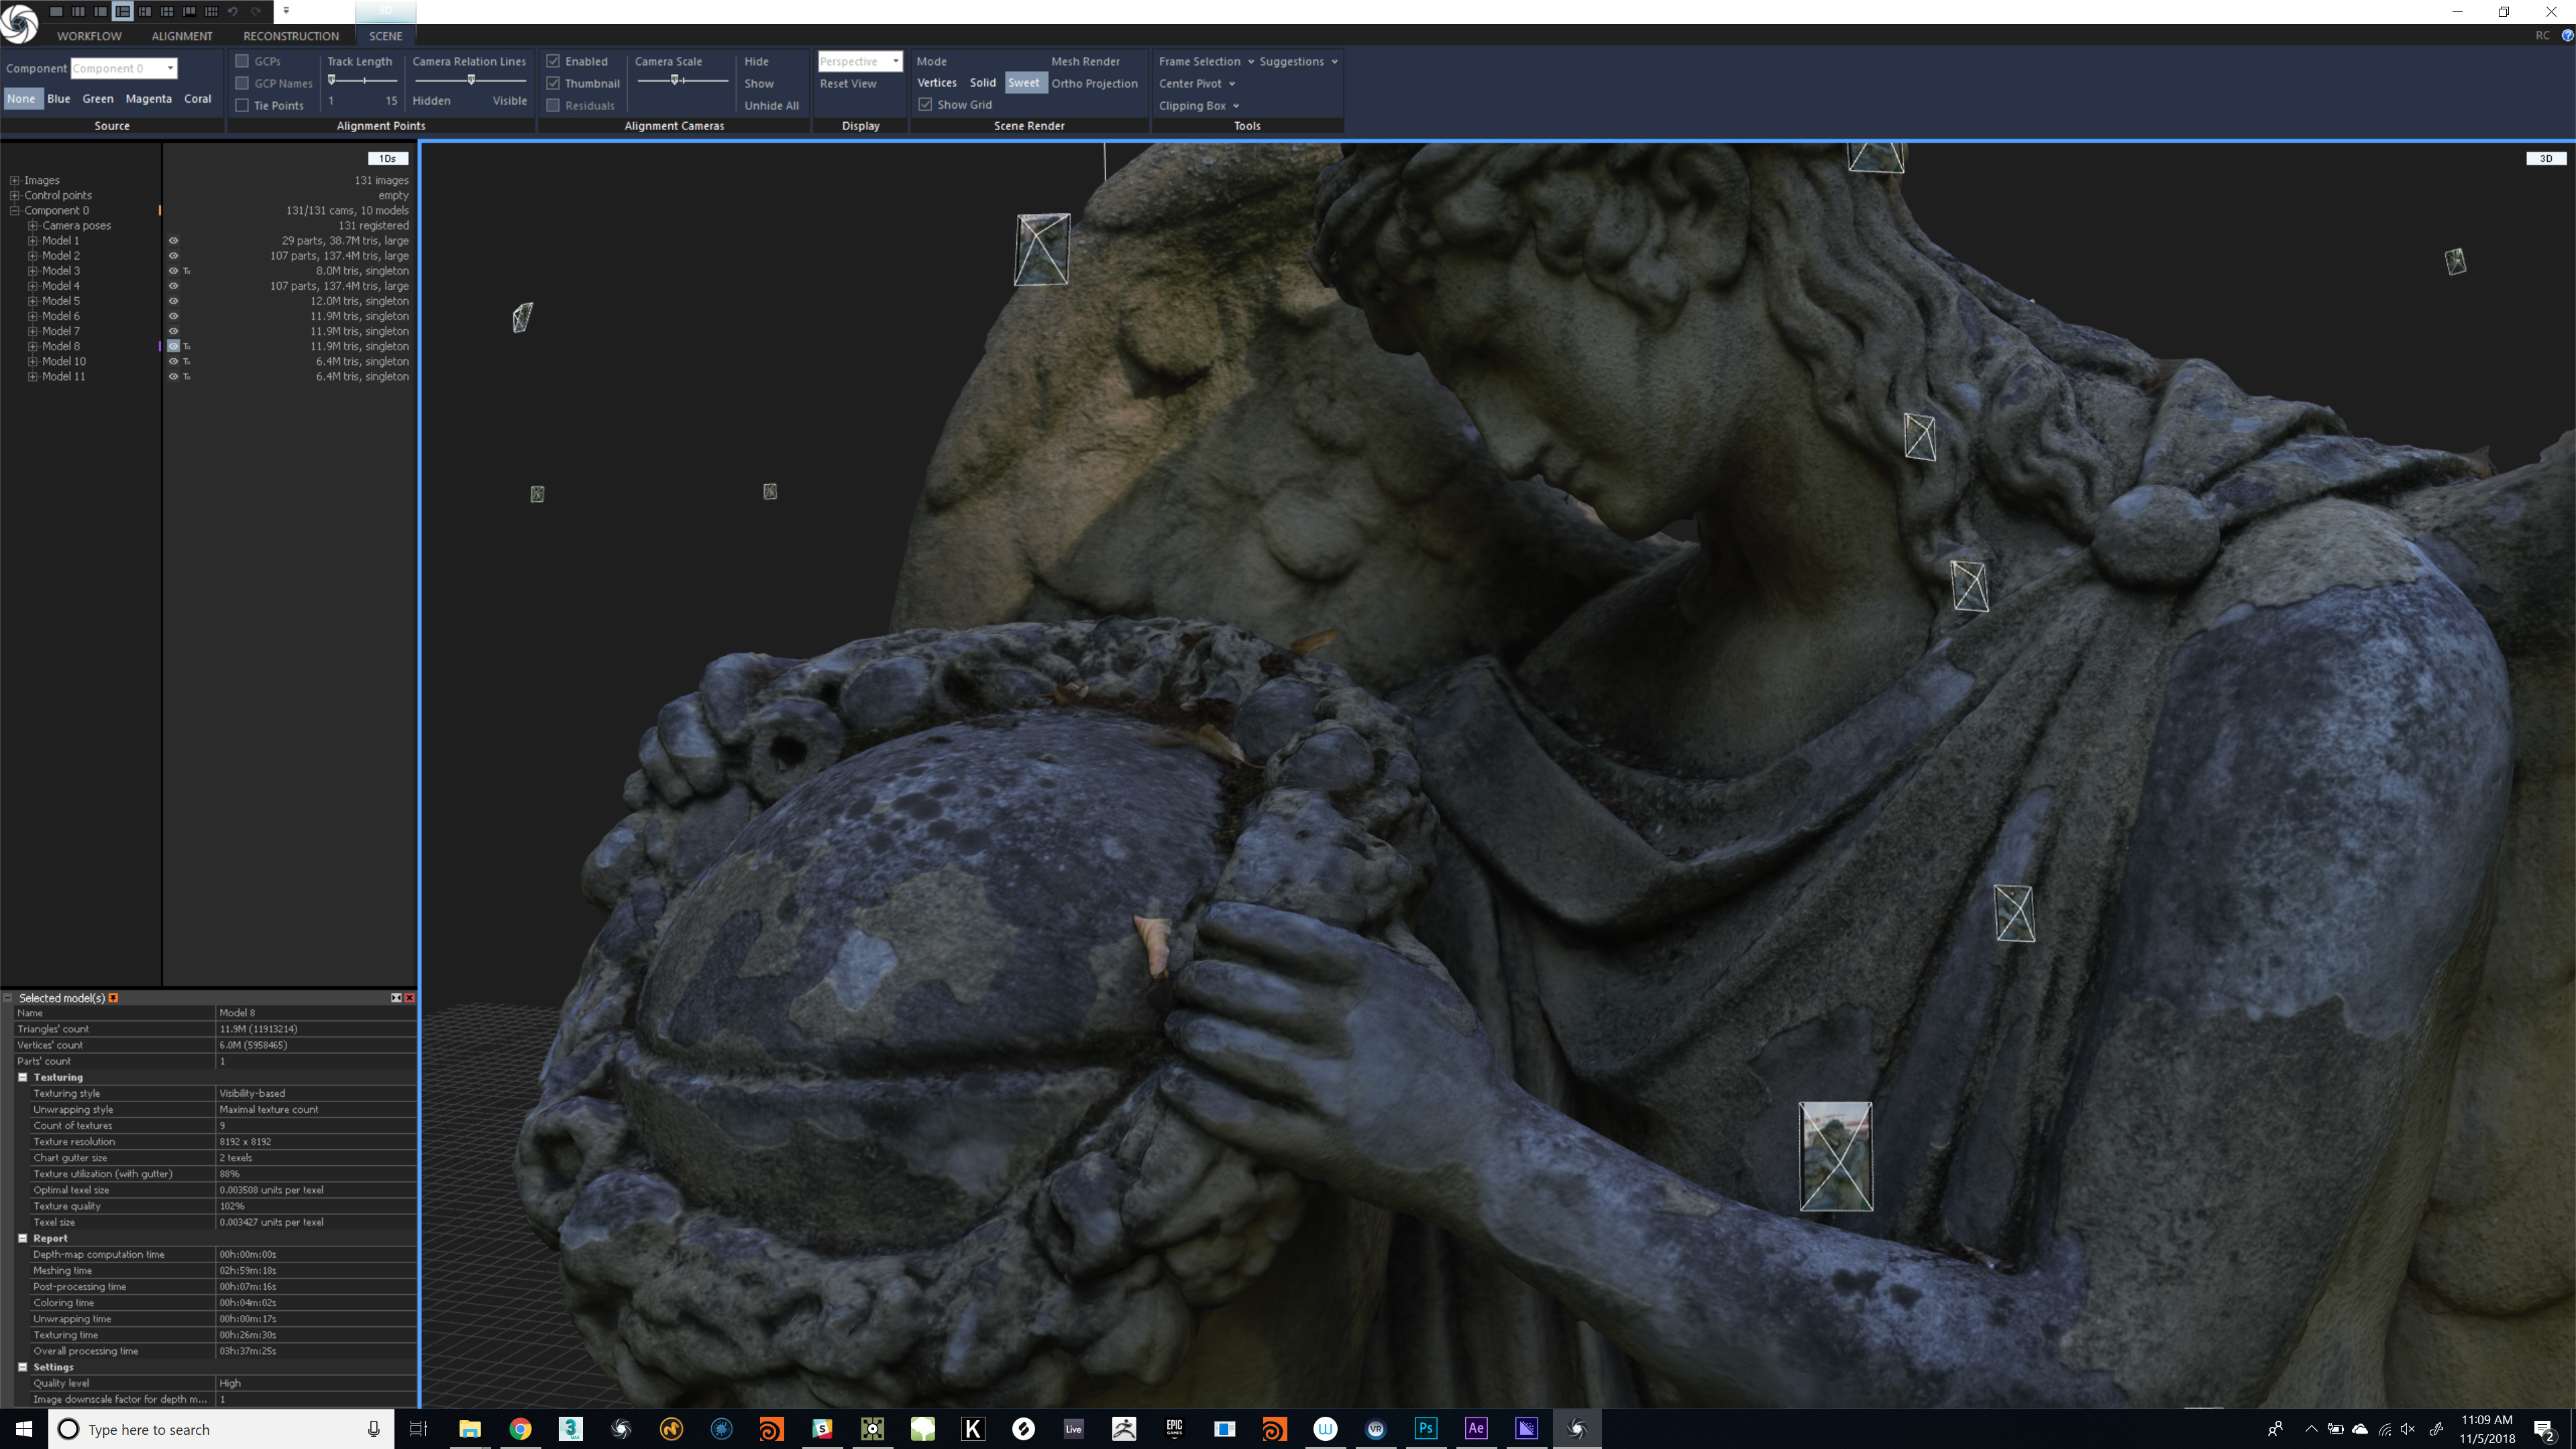Open the Suggestions menu
This screenshot has width=2576, height=1449.
tap(1298, 61)
